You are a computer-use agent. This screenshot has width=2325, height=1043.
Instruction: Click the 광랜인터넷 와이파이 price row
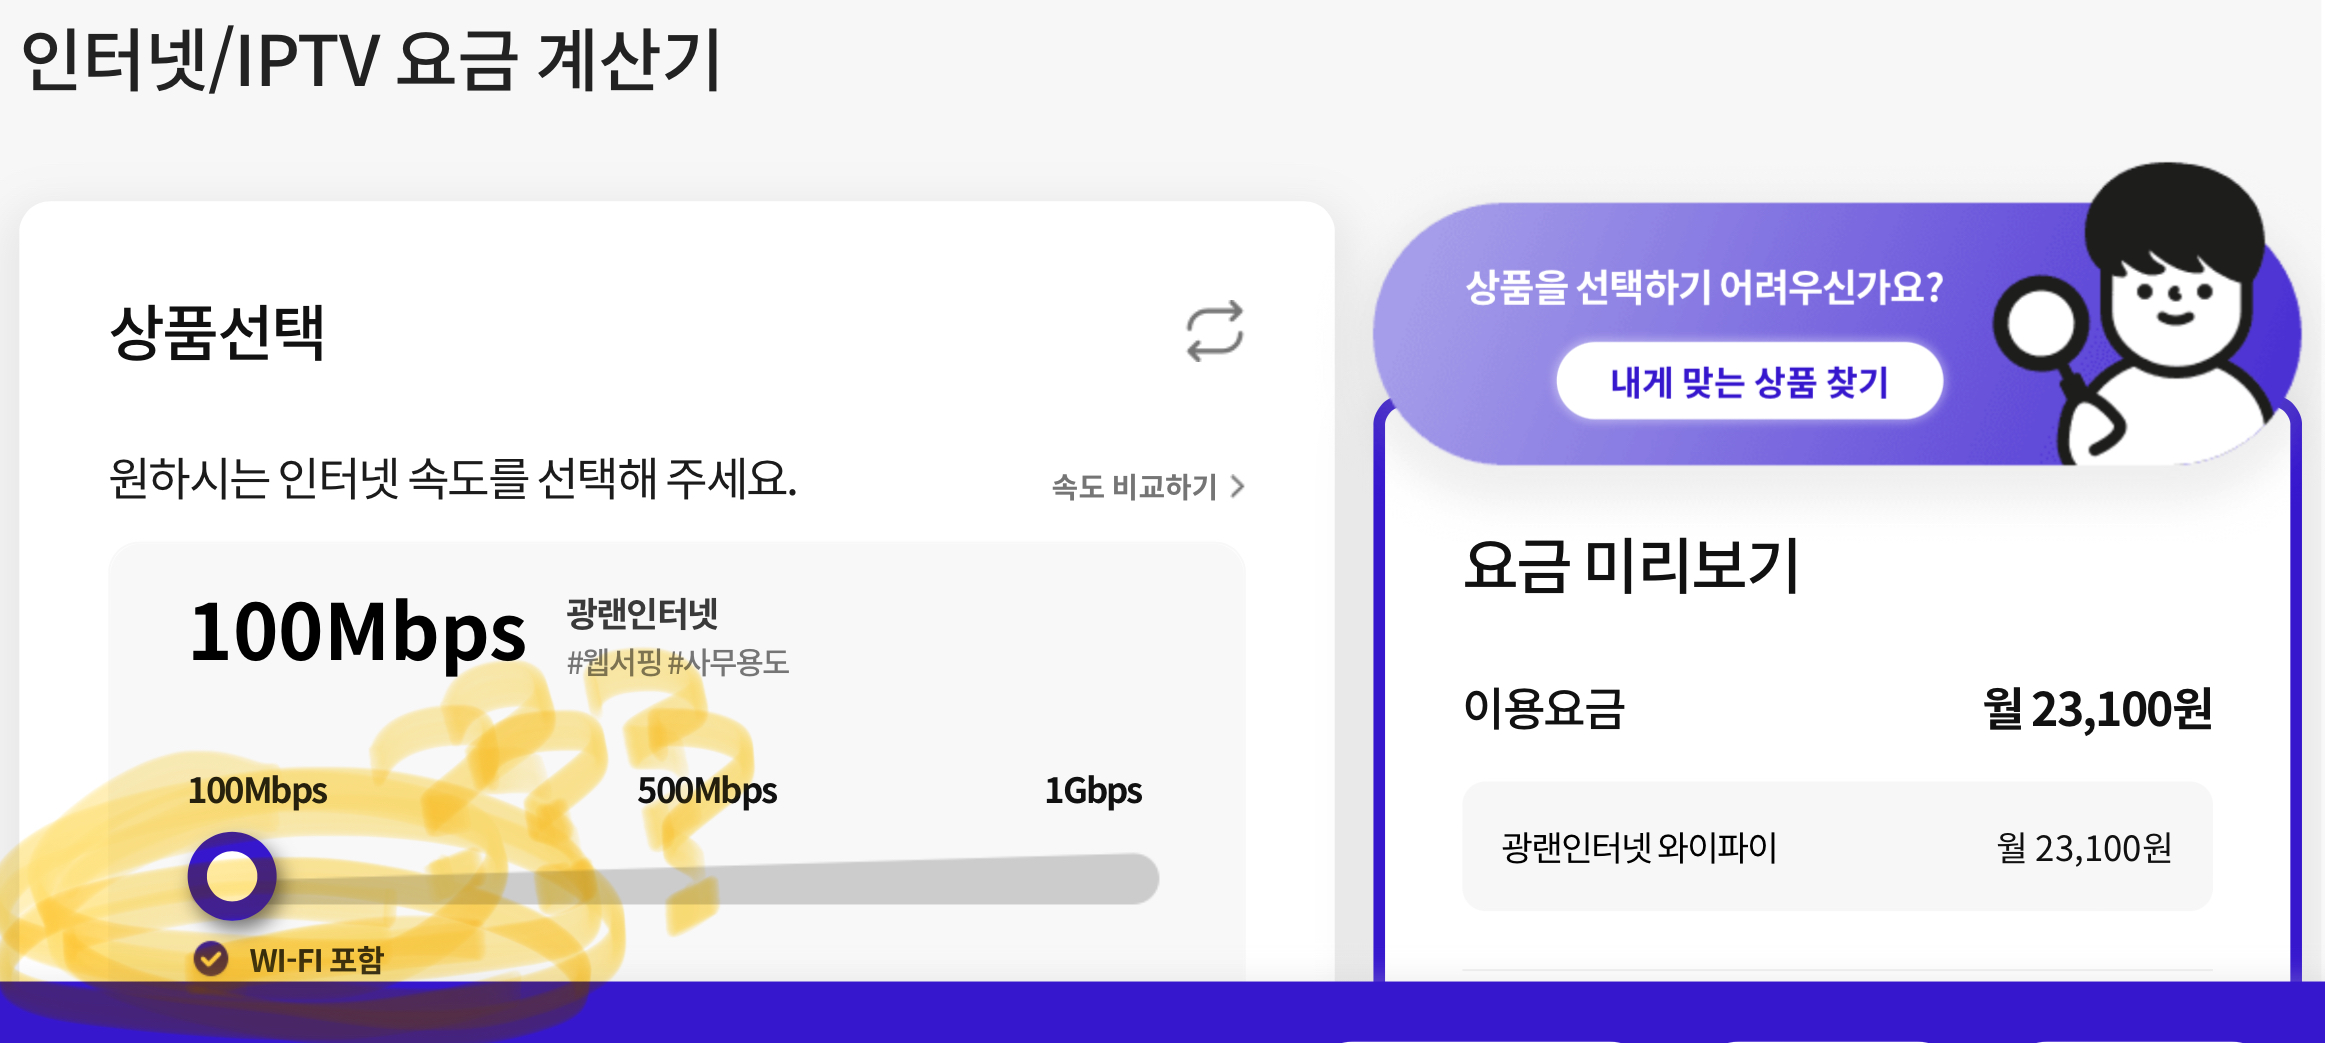pos(1836,847)
